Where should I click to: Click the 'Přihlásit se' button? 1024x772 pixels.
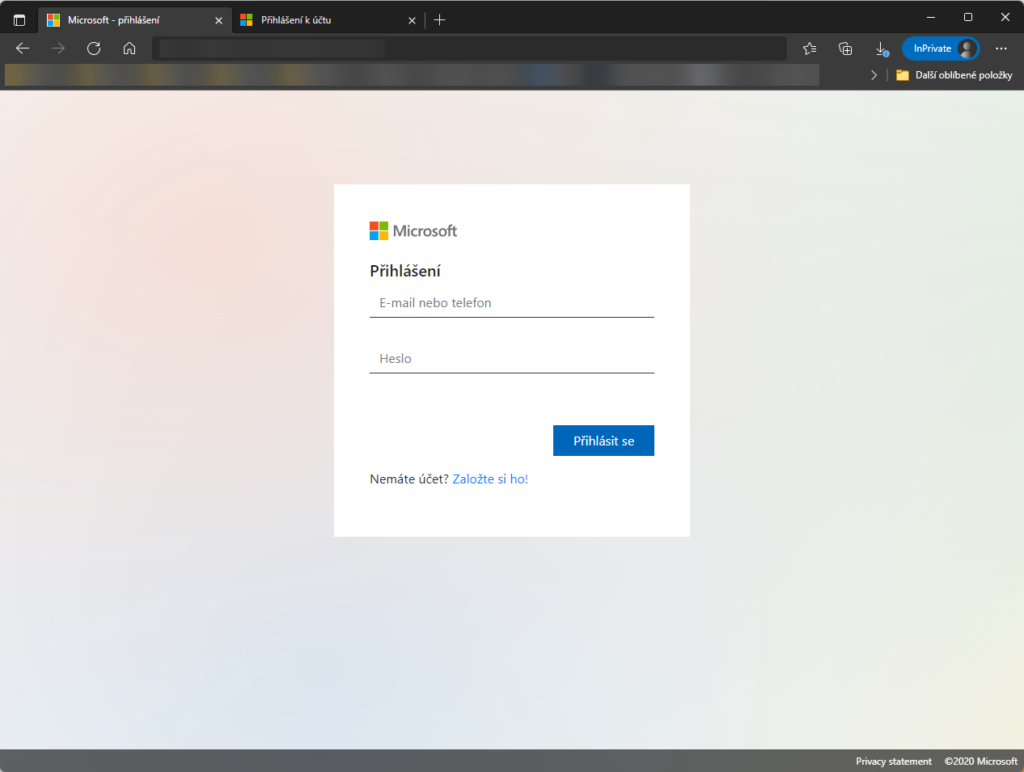pos(603,441)
